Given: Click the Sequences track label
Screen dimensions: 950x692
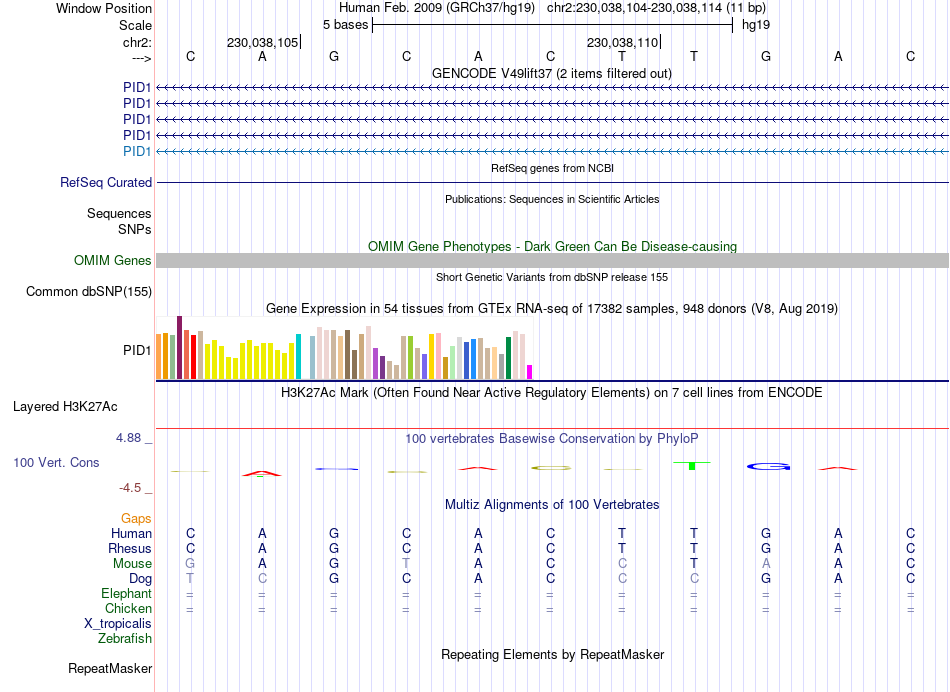Looking at the screenshot, I should pos(119,213).
